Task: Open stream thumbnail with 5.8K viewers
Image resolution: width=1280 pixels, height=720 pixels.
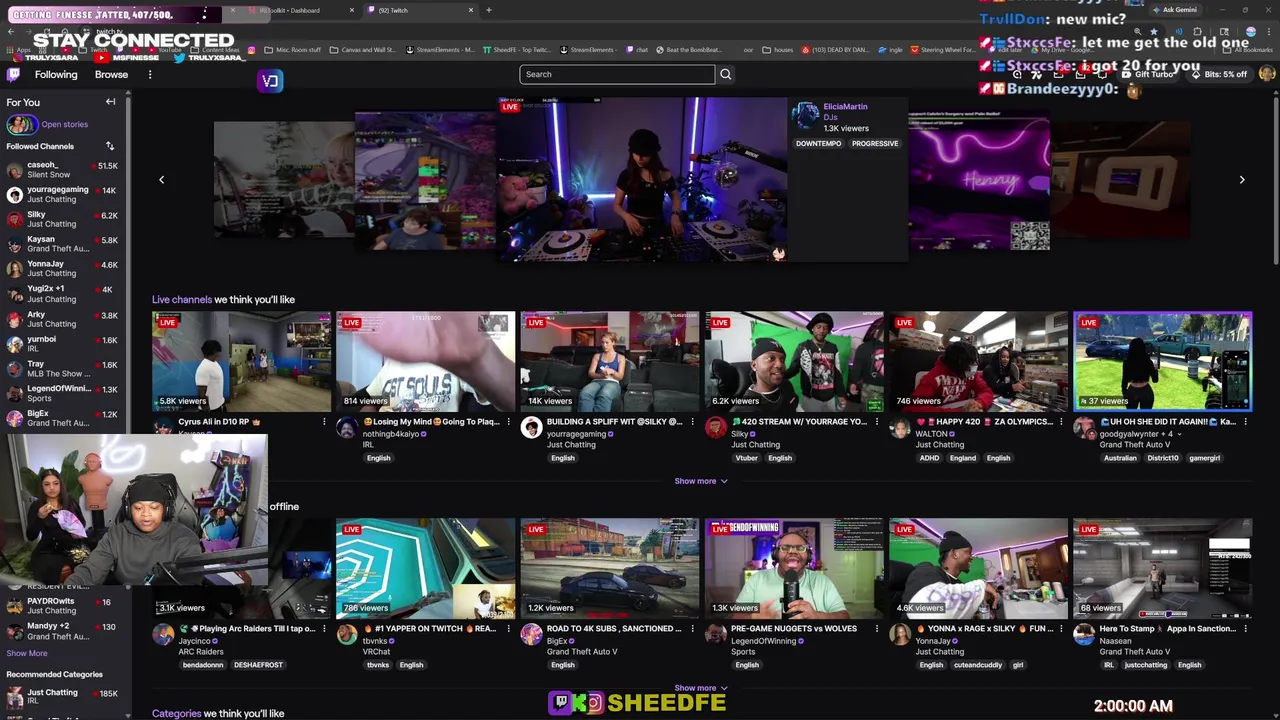Action: click(241, 361)
